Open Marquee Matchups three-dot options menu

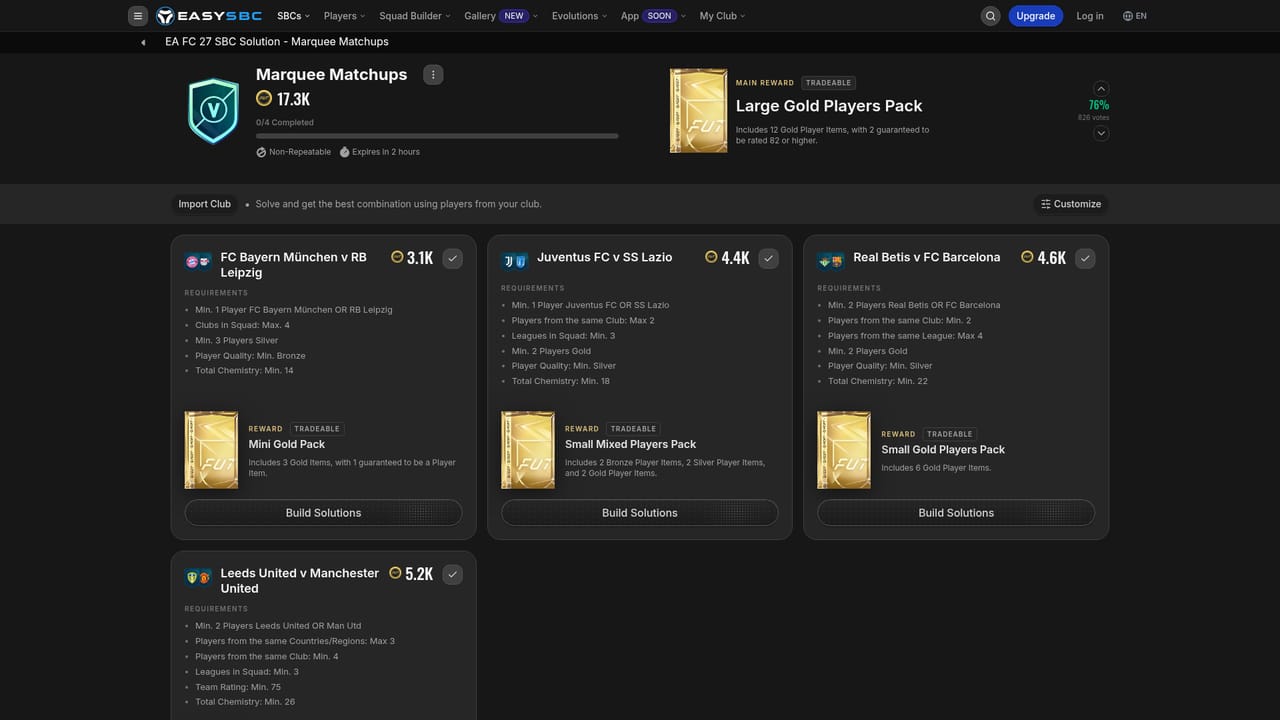pyautogui.click(x=433, y=75)
